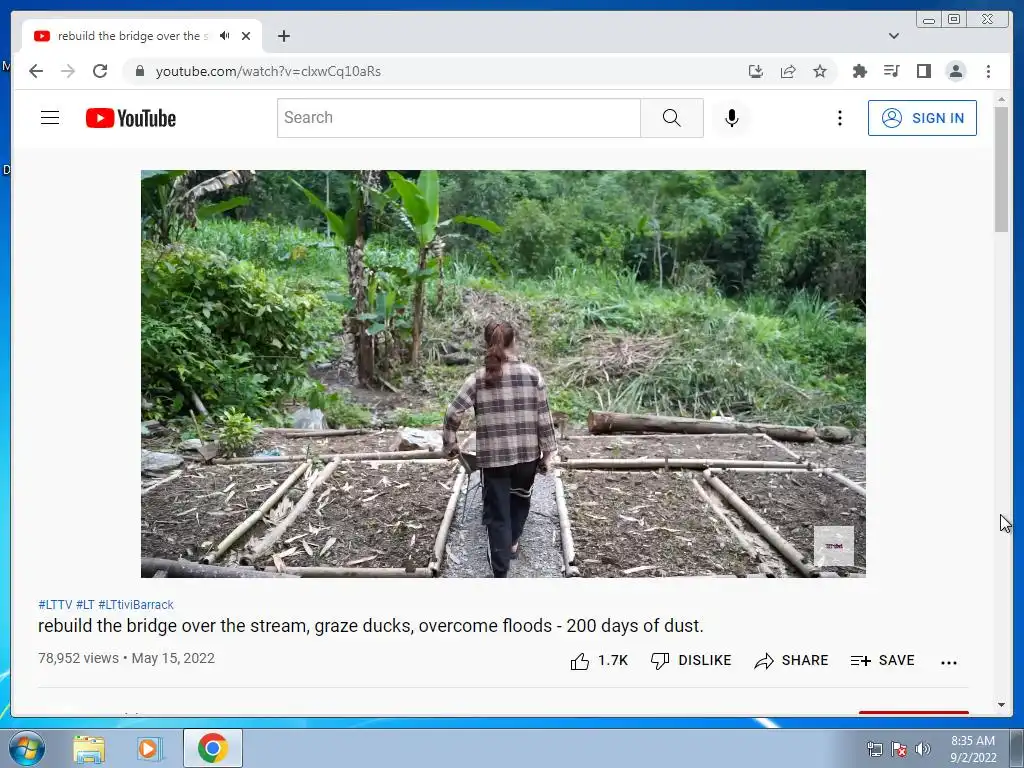Image resolution: width=1024 pixels, height=768 pixels.
Task: Click the channel watermark on the video
Action: coord(834,545)
